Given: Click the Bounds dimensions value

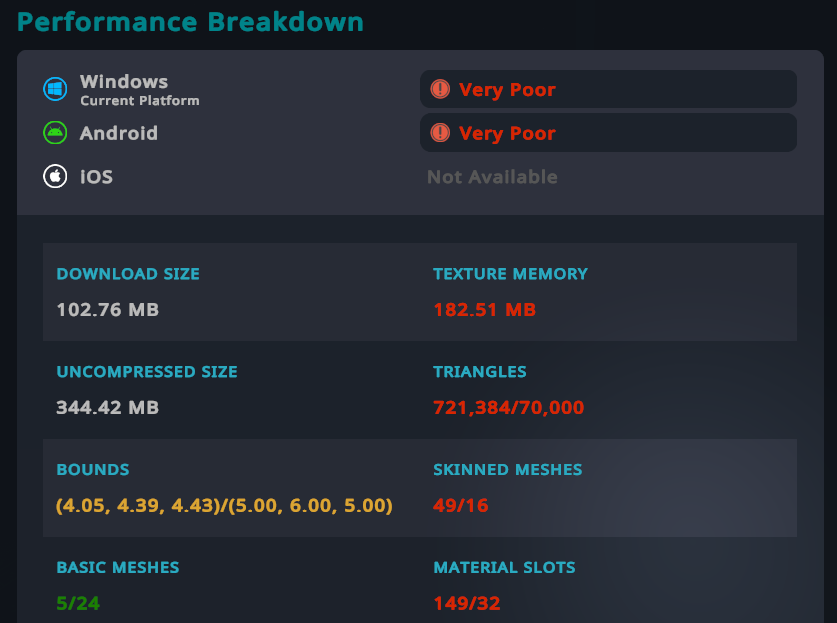Looking at the screenshot, I should pyautogui.click(x=224, y=506).
